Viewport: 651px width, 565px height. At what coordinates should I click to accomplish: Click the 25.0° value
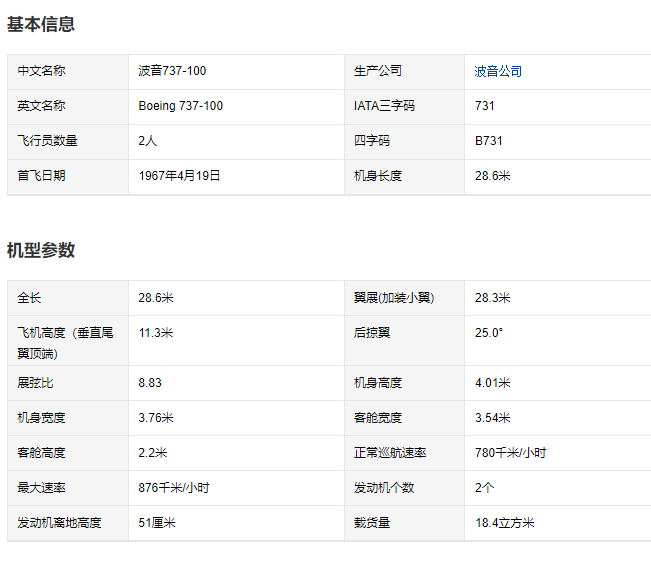(489, 333)
